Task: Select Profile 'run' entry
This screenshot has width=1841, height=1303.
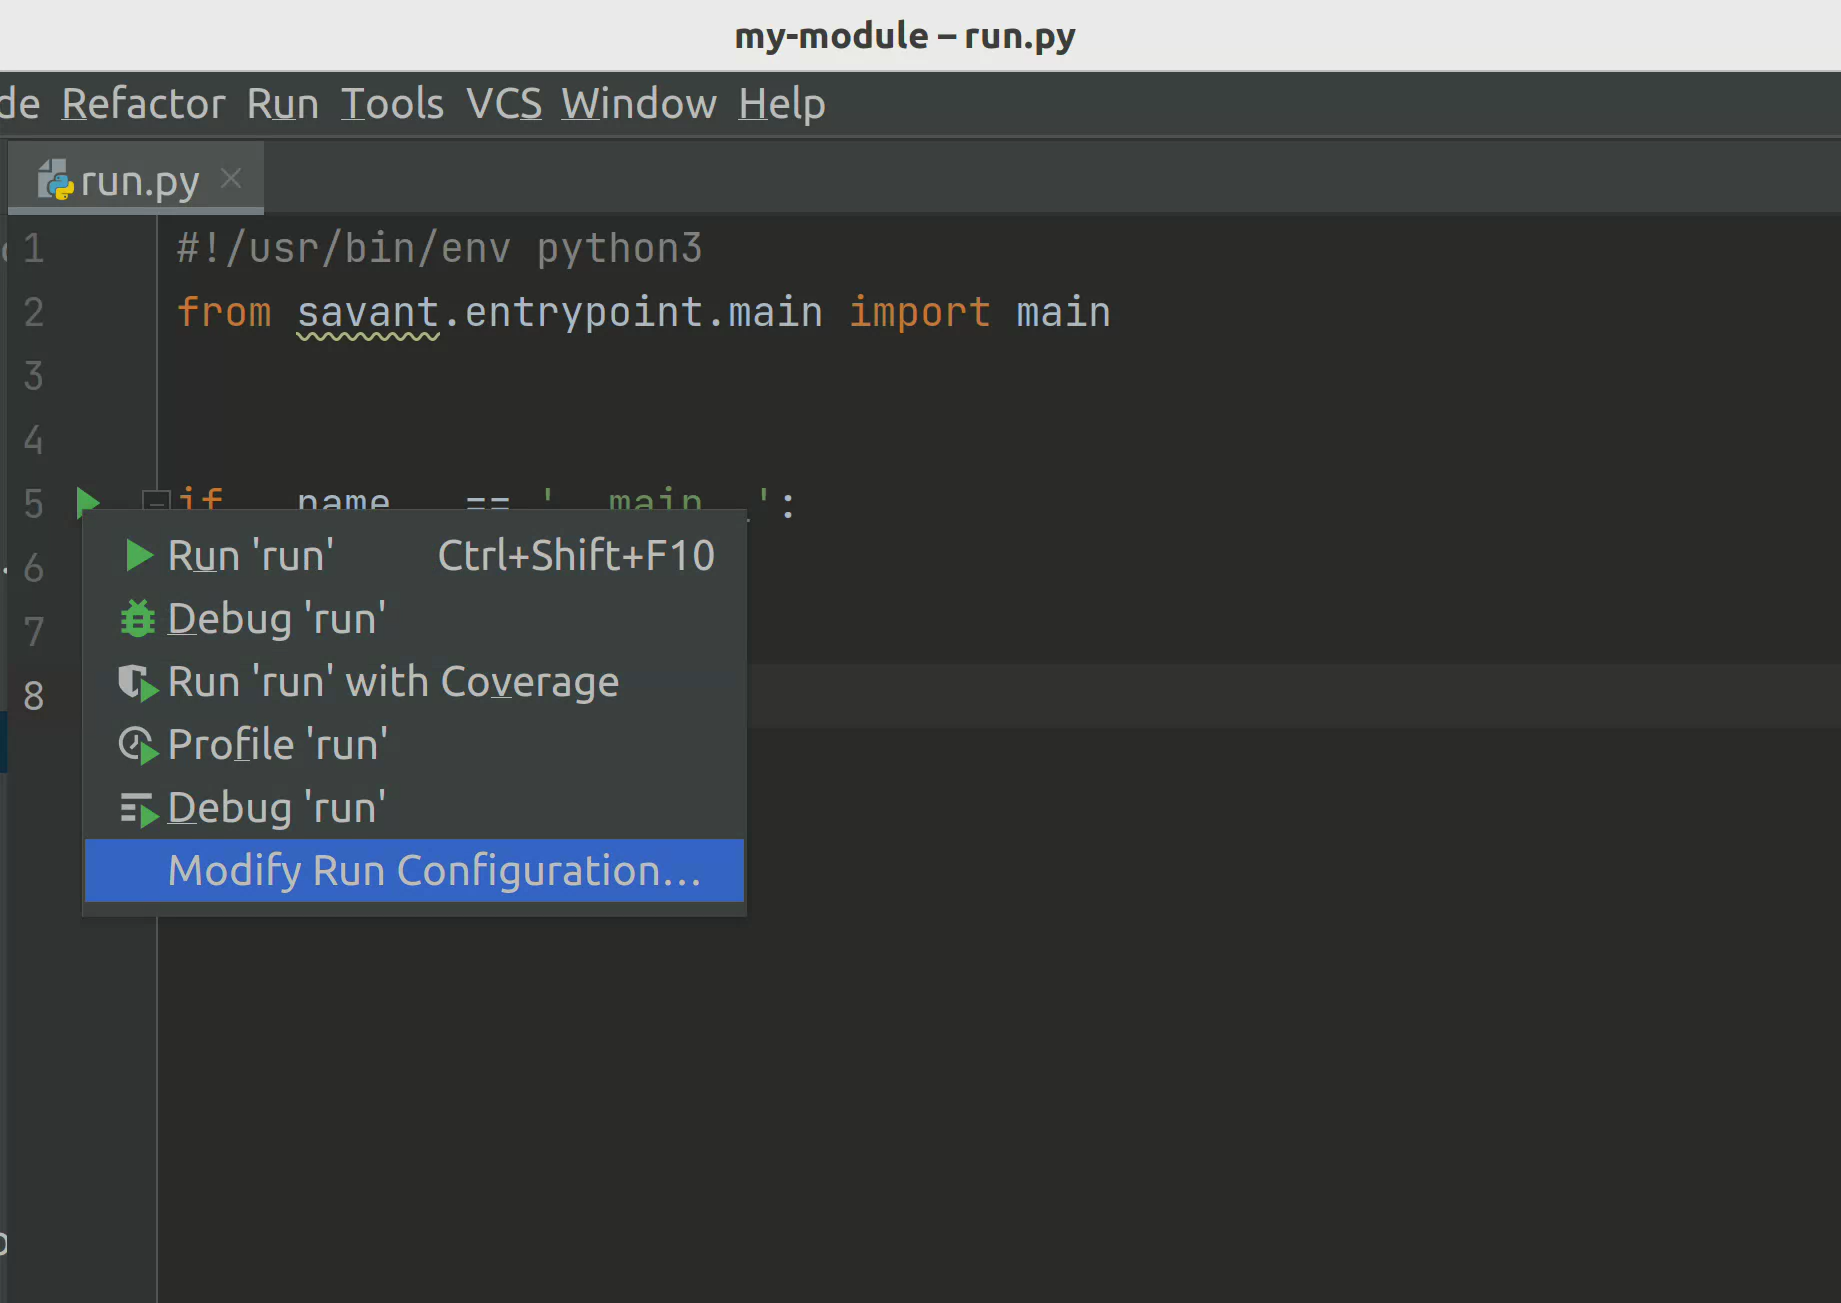Action: (x=414, y=745)
